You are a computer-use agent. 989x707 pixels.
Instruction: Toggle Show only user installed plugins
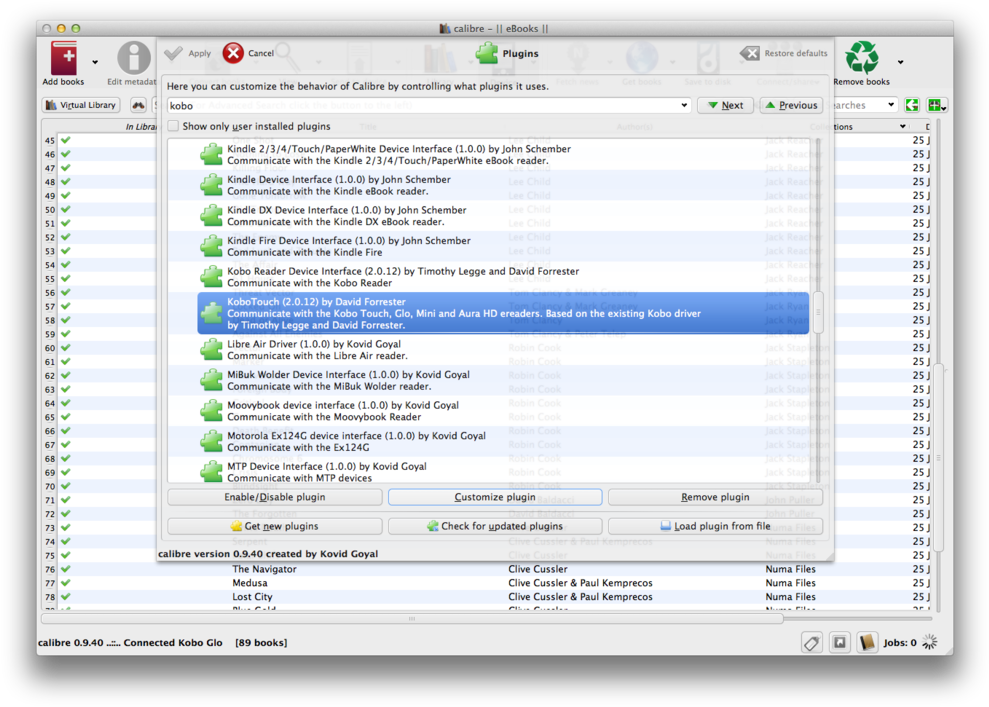[x=173, y=126]
